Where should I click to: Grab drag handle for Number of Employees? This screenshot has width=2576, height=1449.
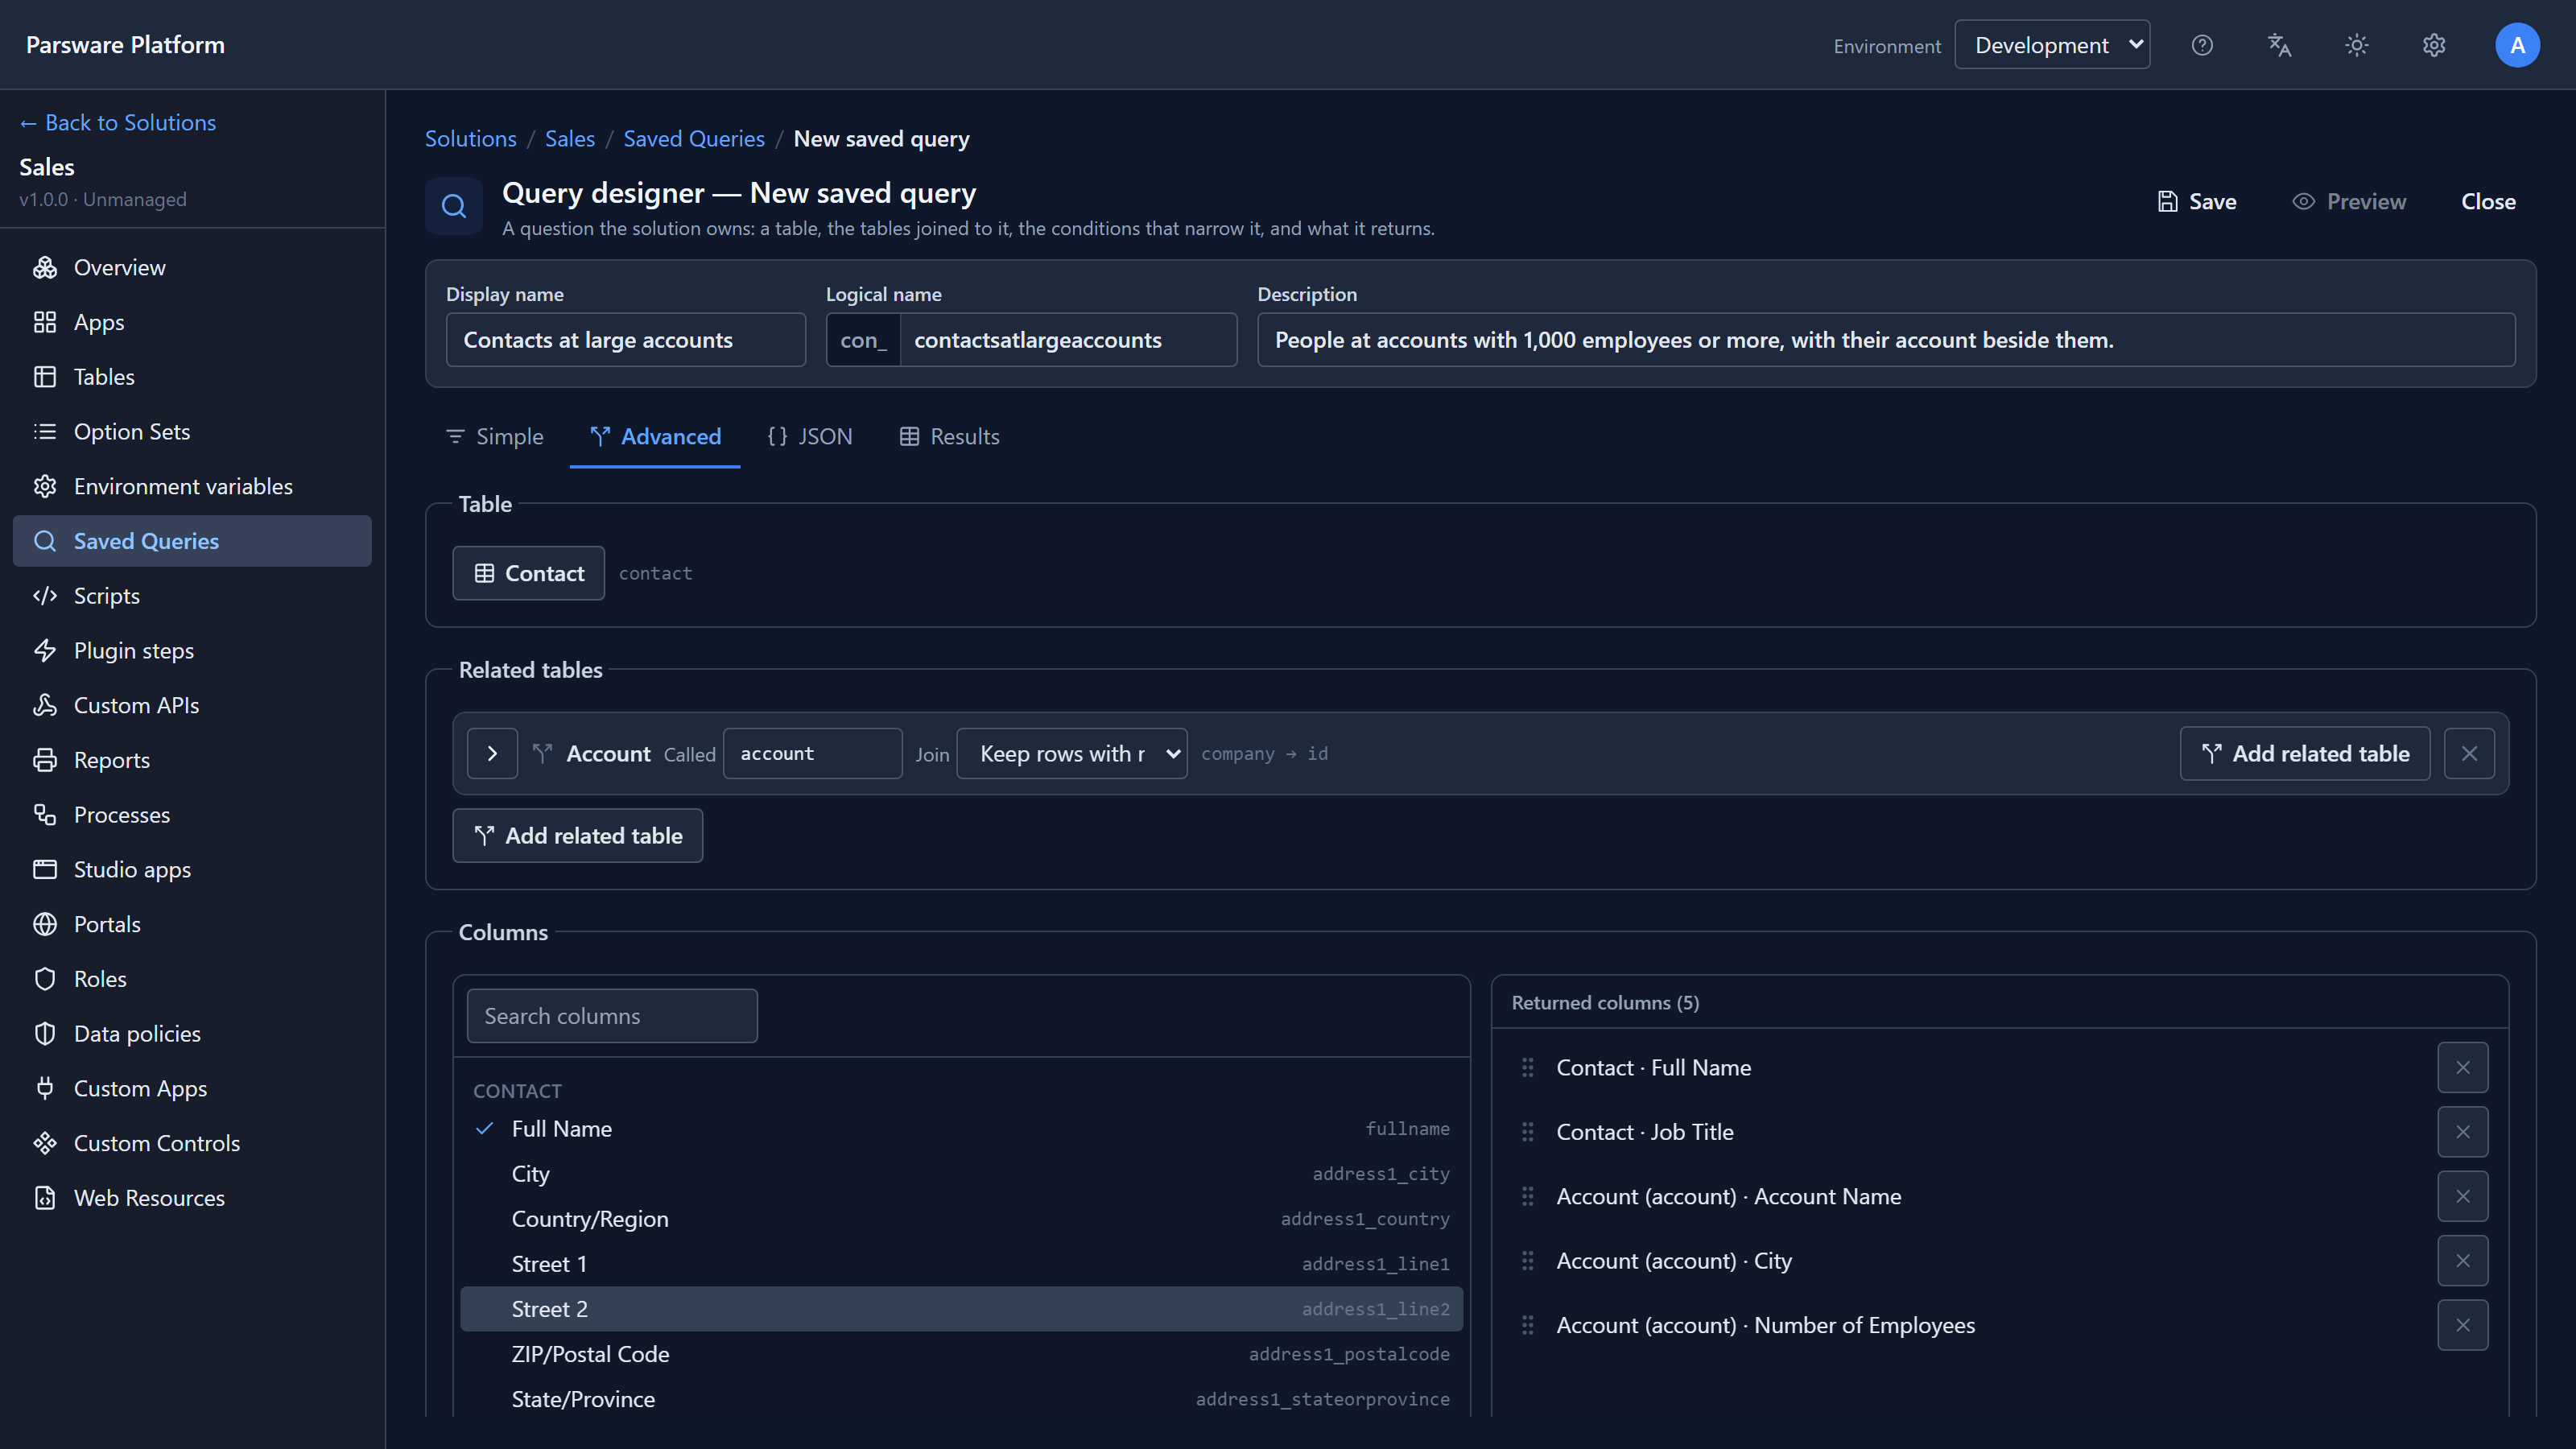(1528, 1325)
